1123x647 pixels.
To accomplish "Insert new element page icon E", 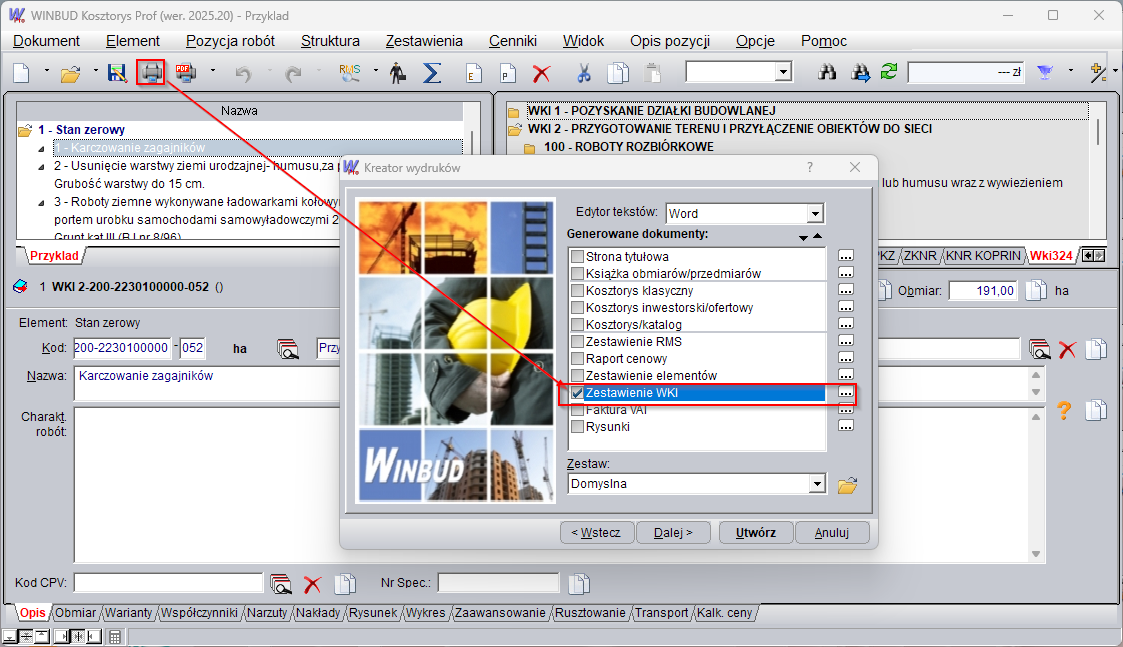I will click(x=473, y=73).
